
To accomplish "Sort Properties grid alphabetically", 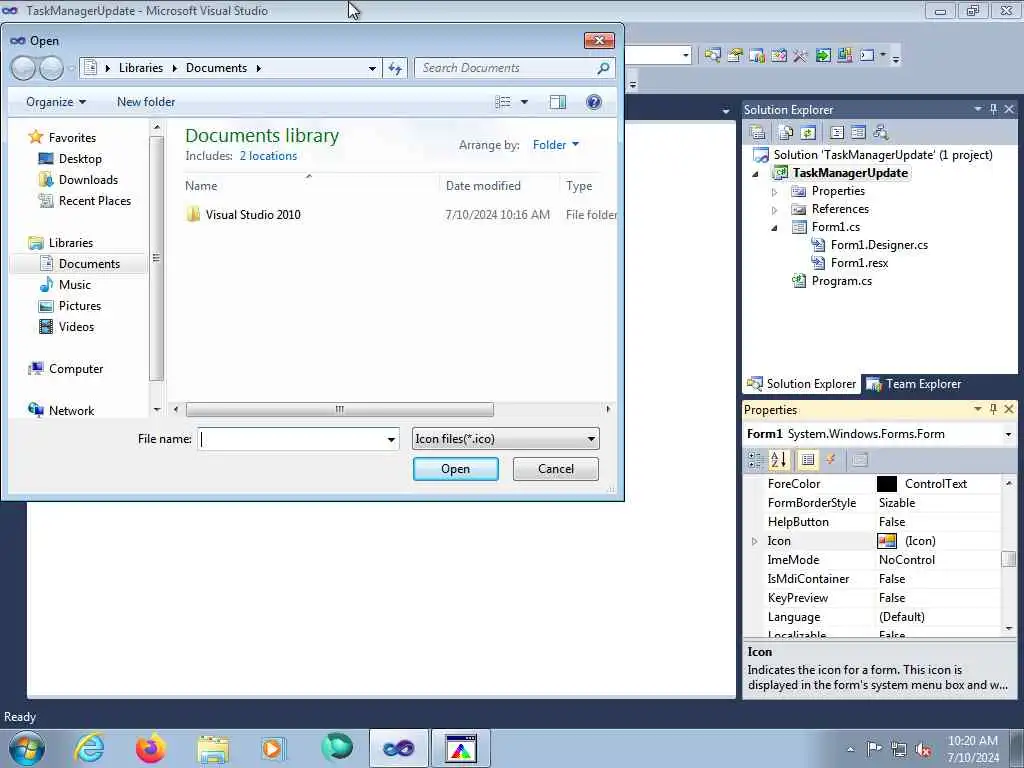I will click(x=778, y=460).
